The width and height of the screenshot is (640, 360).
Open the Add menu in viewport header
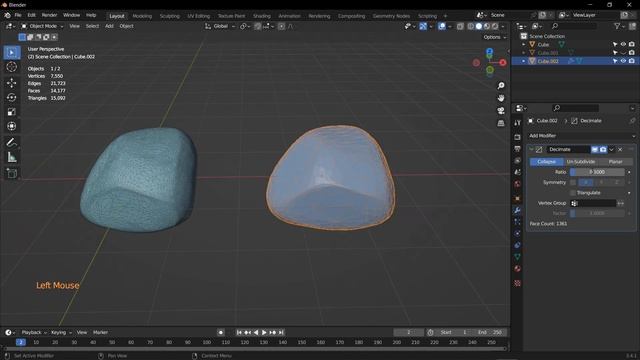109,26
